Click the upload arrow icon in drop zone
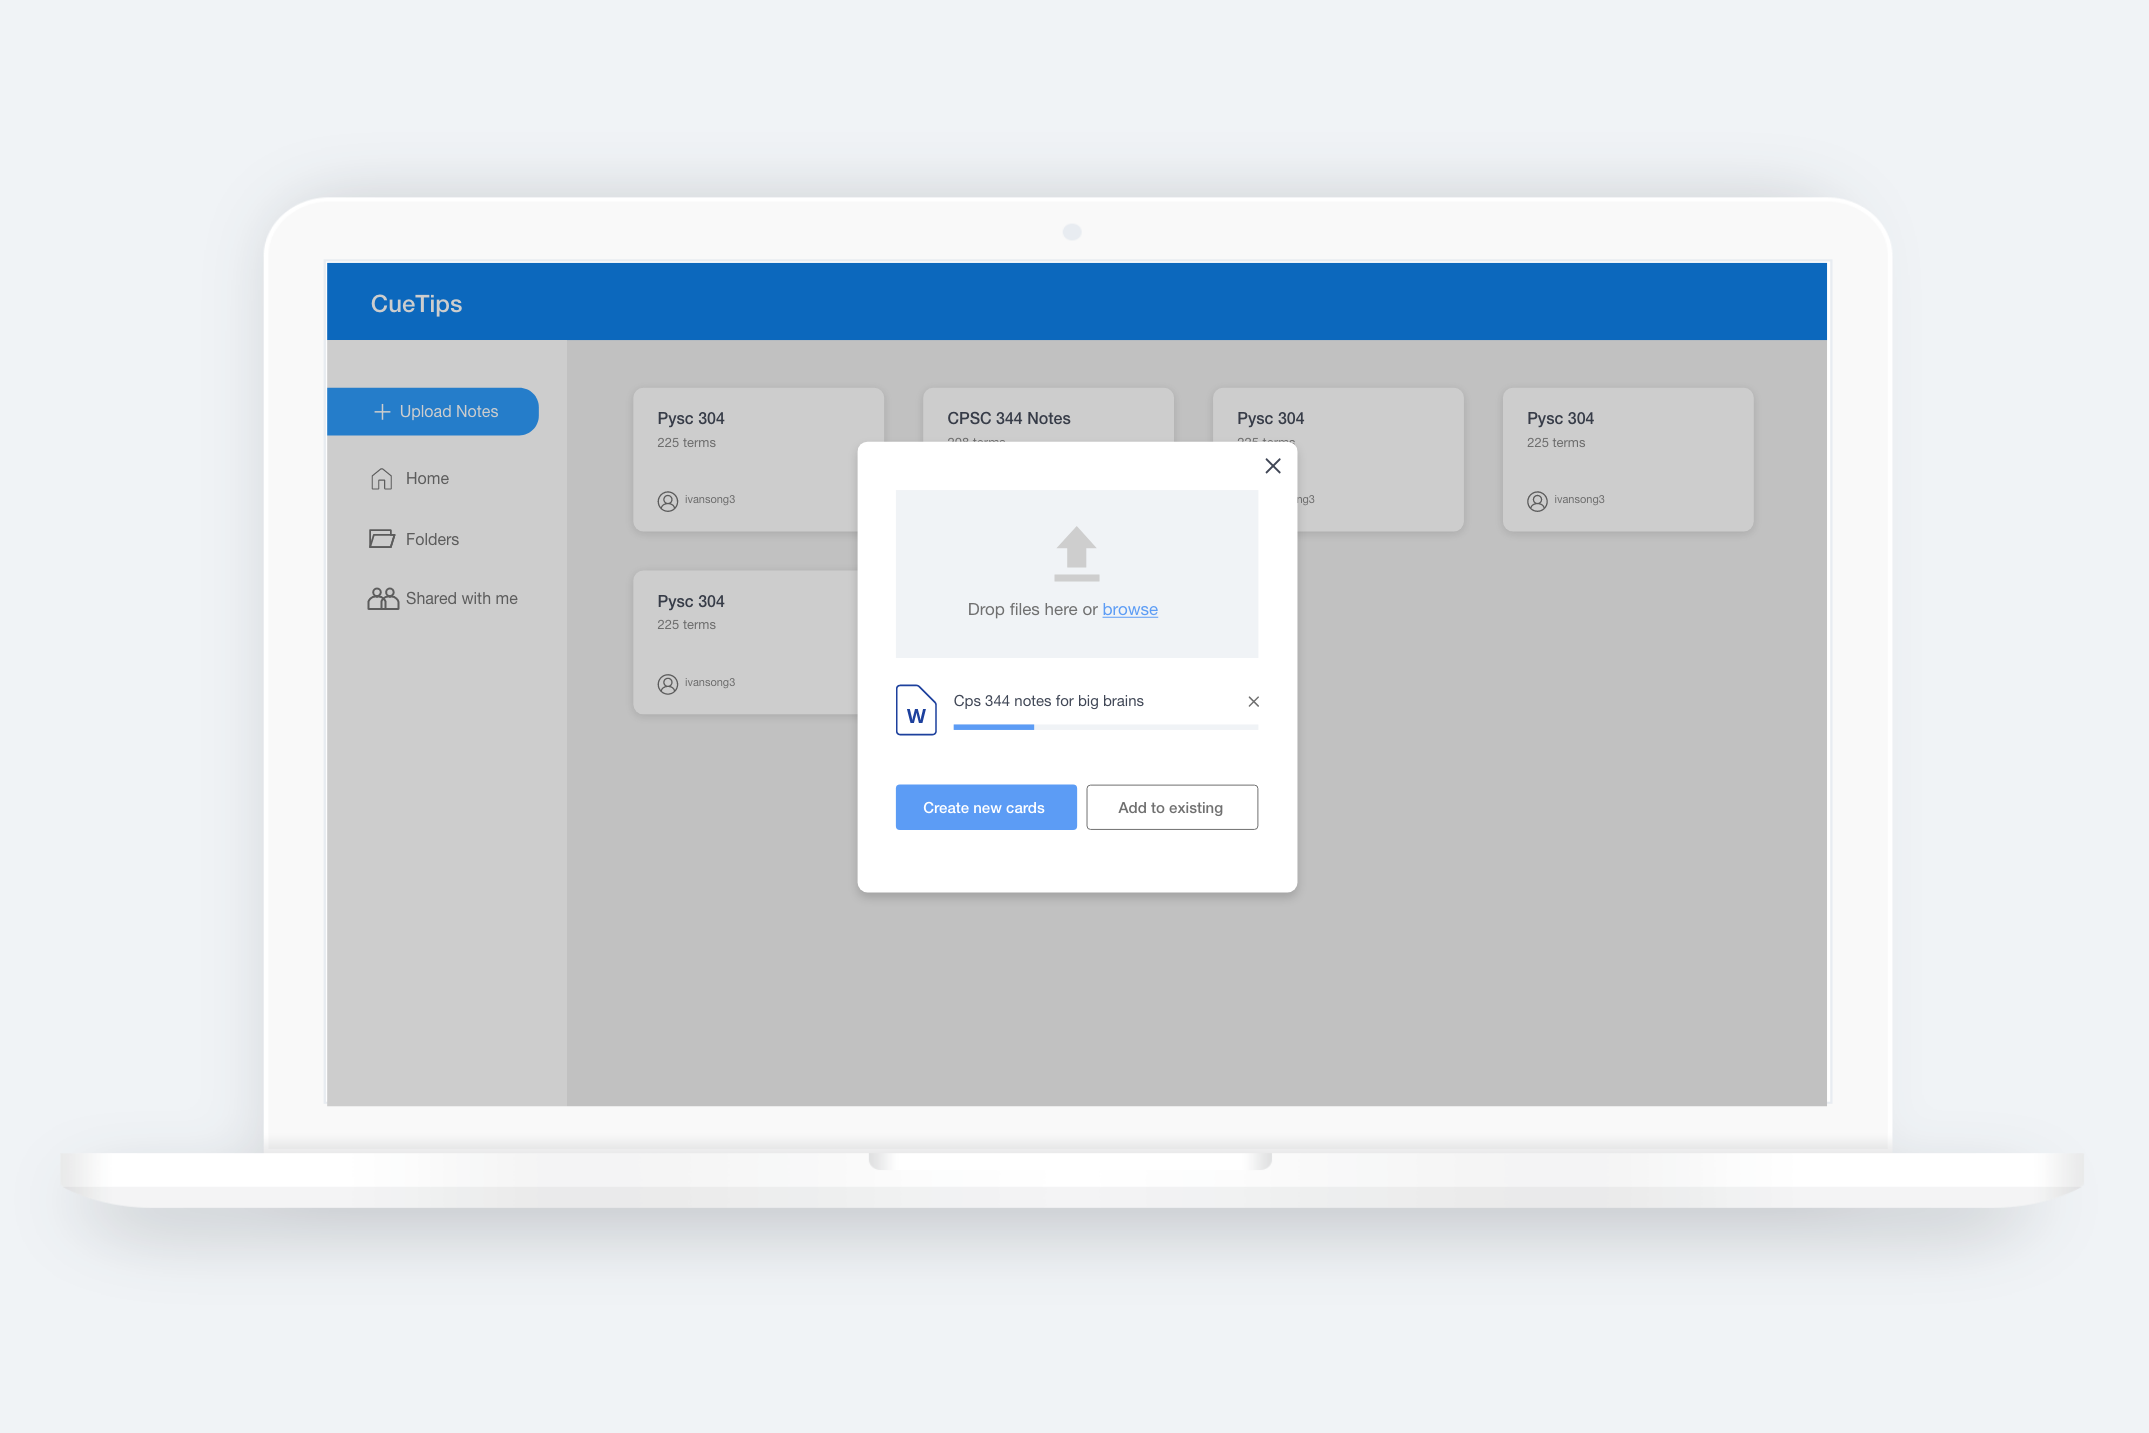The height and width of the screenshot is (1433, 2149). [x=1076, y=553]
